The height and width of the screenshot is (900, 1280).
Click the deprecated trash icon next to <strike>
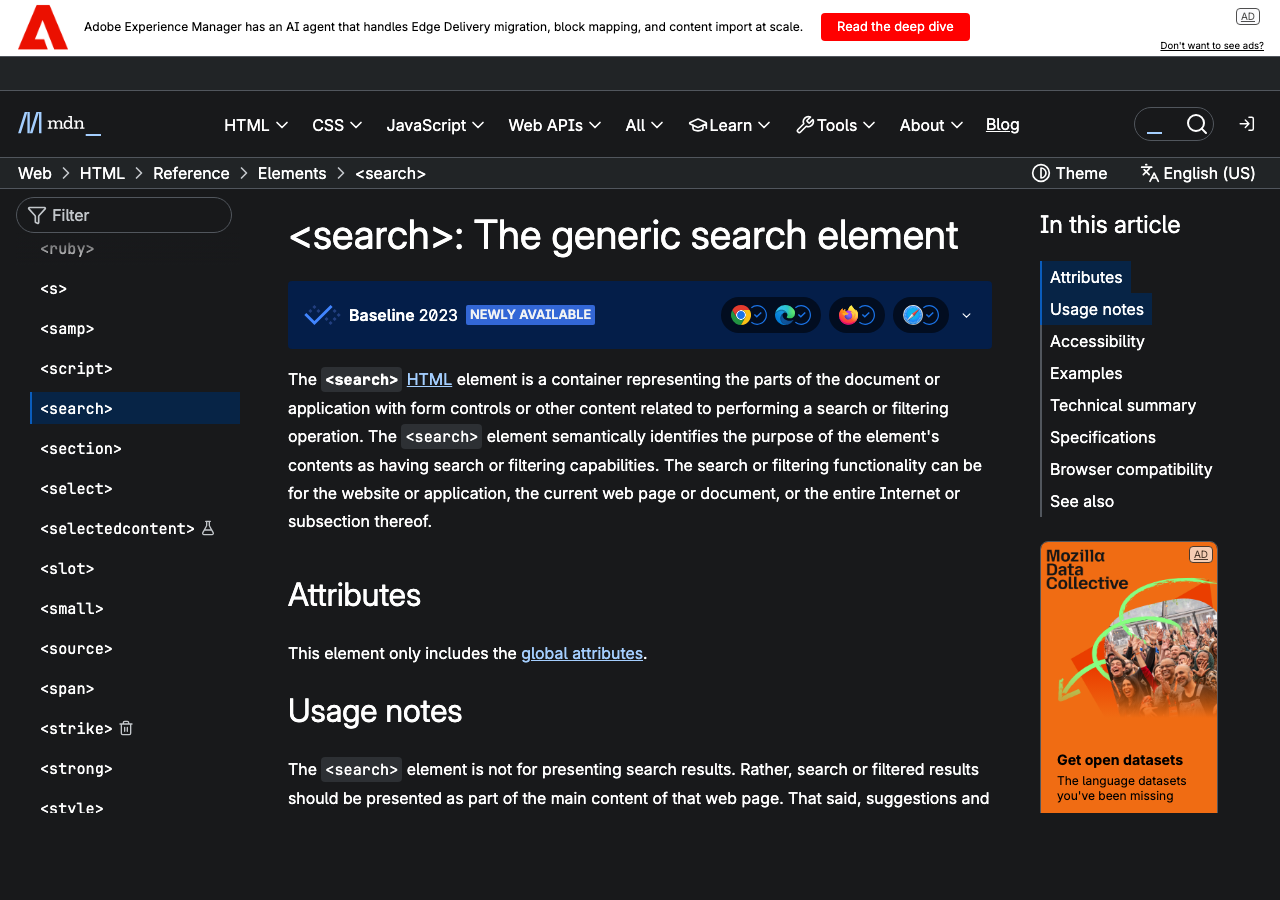tap(125, 728)
